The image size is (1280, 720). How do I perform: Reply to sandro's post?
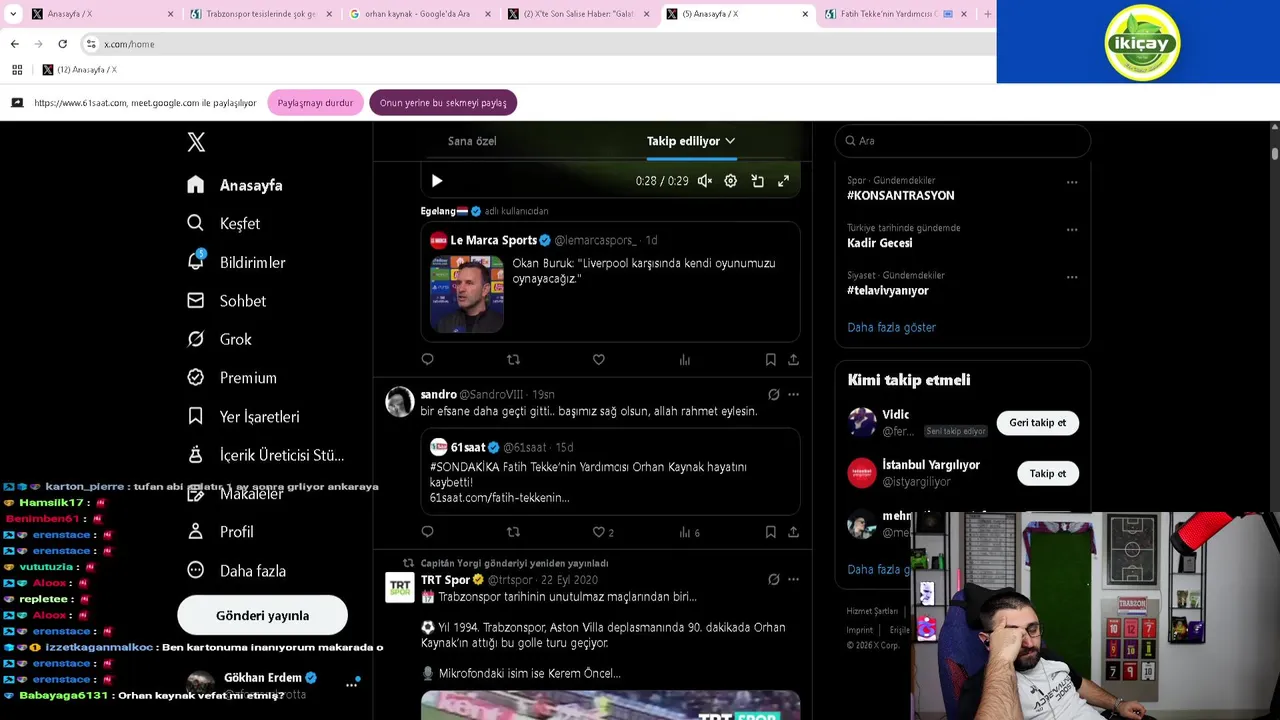click(x=428, y=532)
